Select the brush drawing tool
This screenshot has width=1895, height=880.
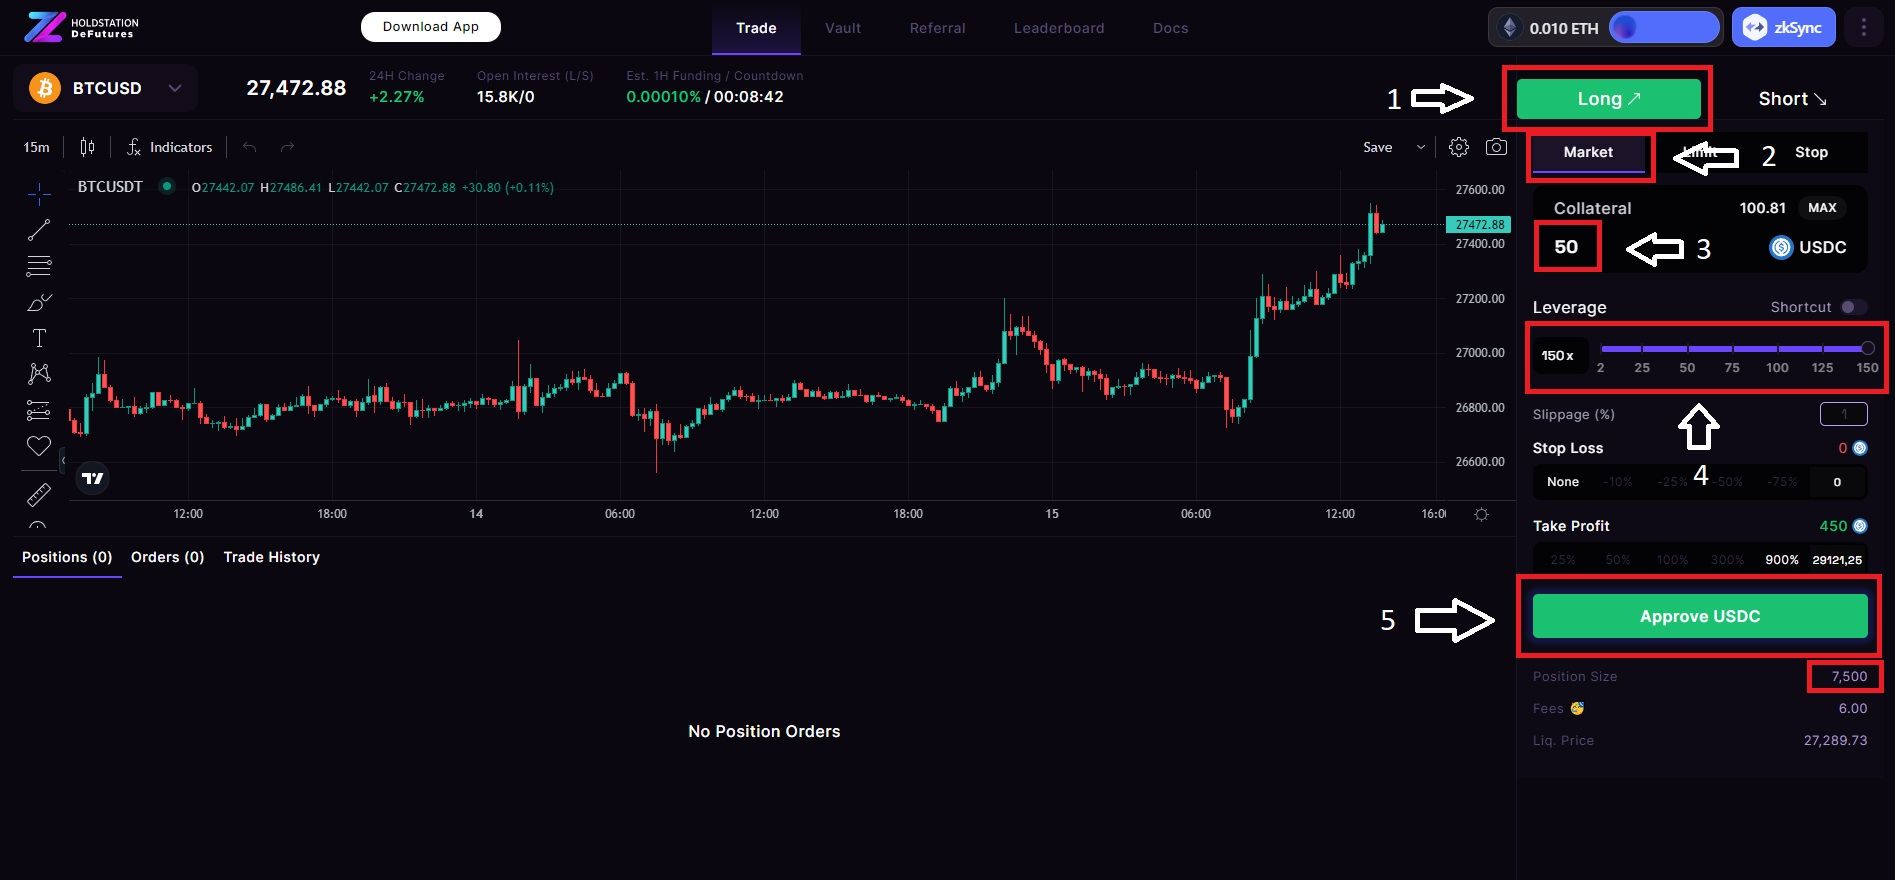39,302
